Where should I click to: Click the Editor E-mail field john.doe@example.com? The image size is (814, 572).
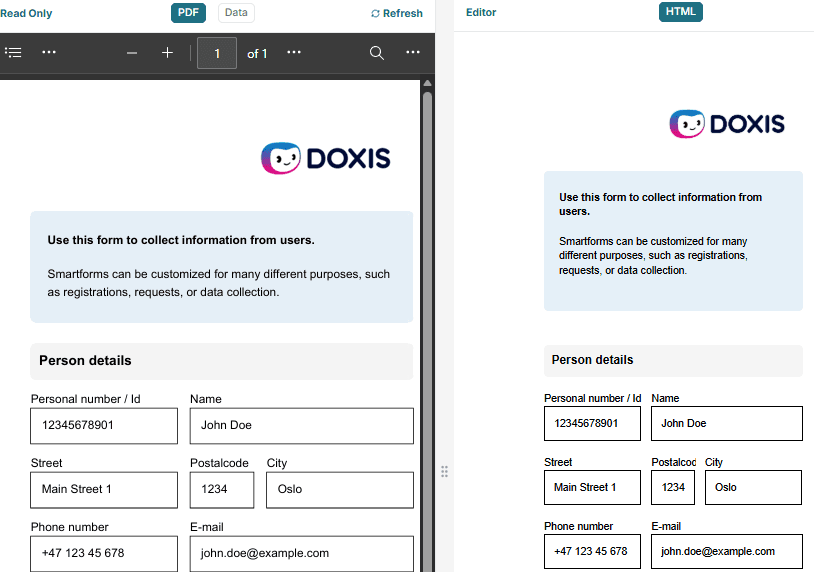(727, 551)
